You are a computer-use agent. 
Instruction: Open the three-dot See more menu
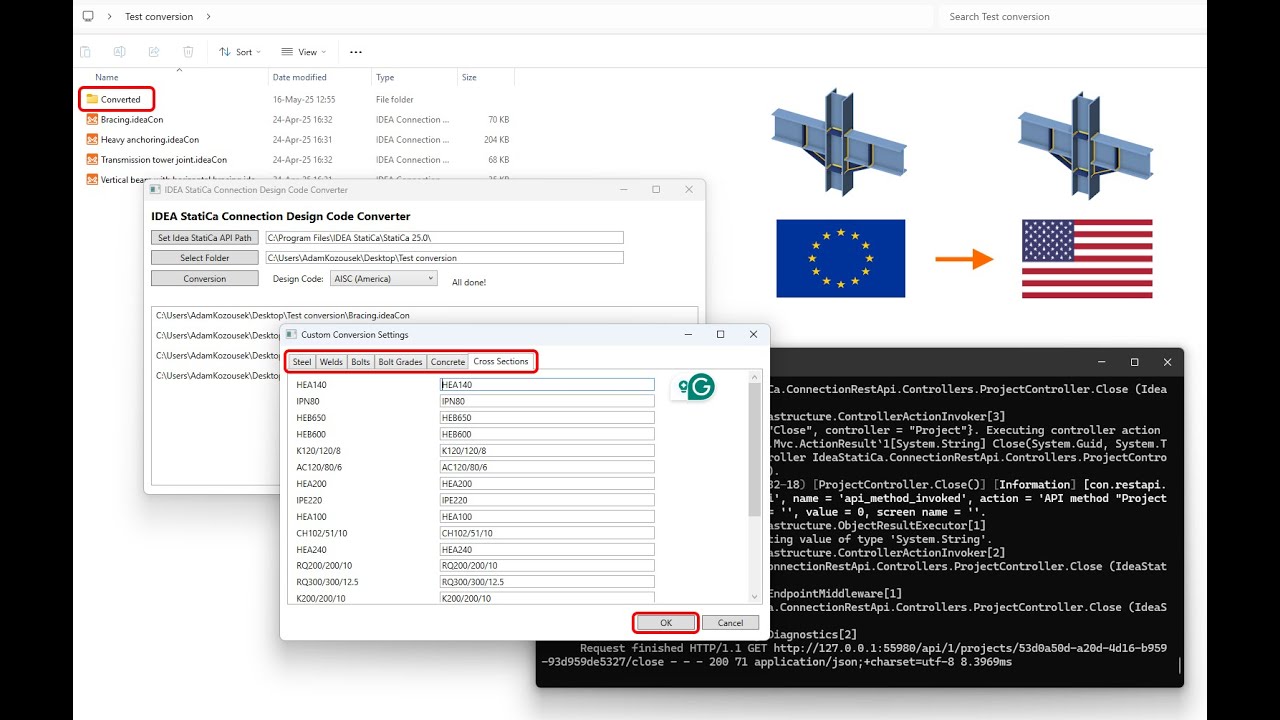coord(355,52)
